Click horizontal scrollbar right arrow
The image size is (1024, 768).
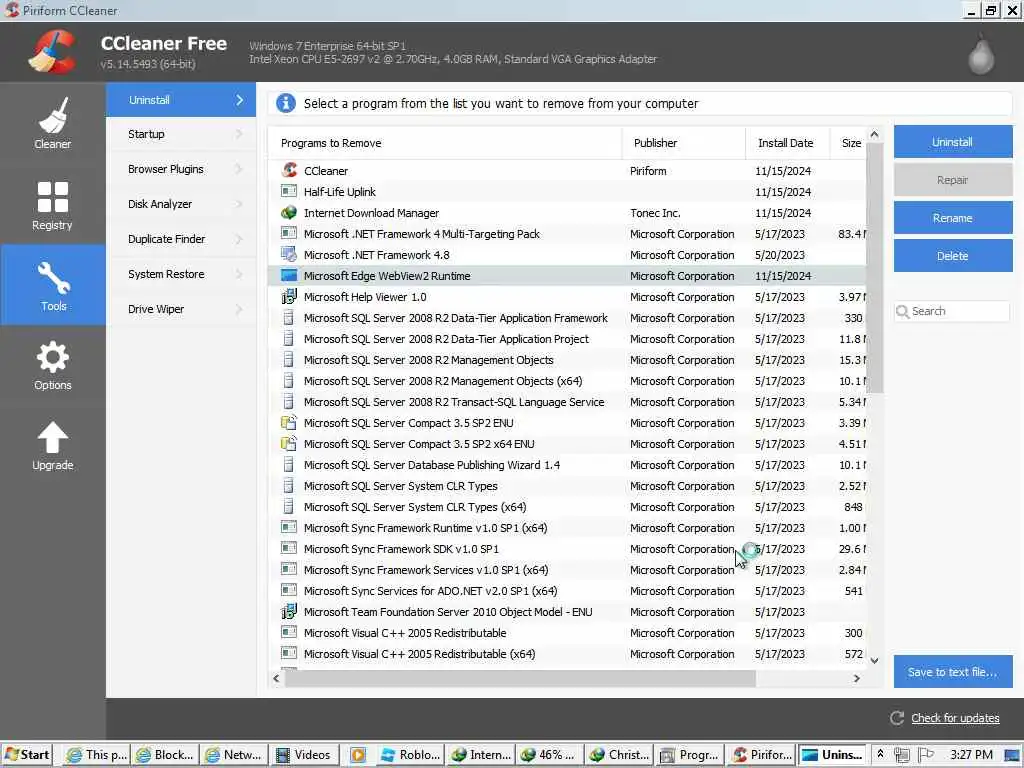pyautogui.click(x=857, y=679)
